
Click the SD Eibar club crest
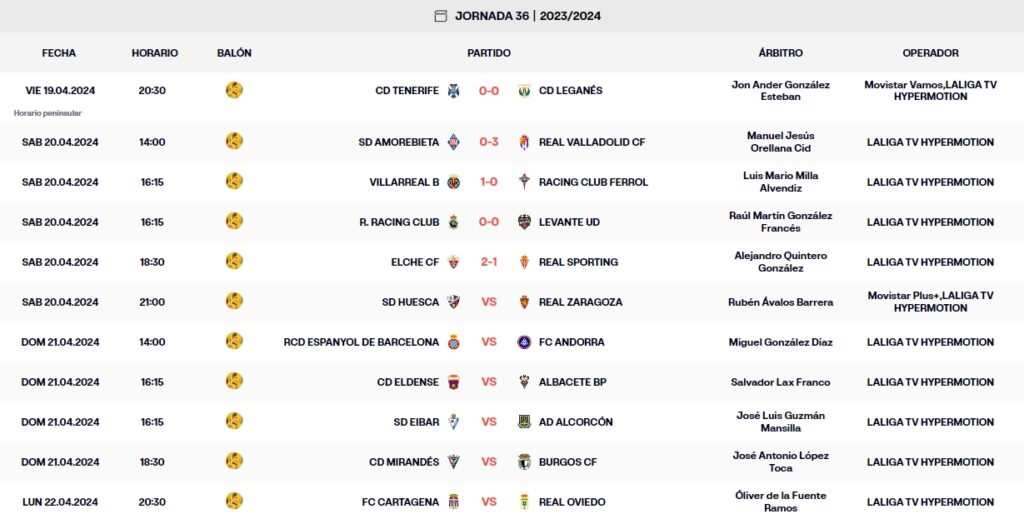453,422
